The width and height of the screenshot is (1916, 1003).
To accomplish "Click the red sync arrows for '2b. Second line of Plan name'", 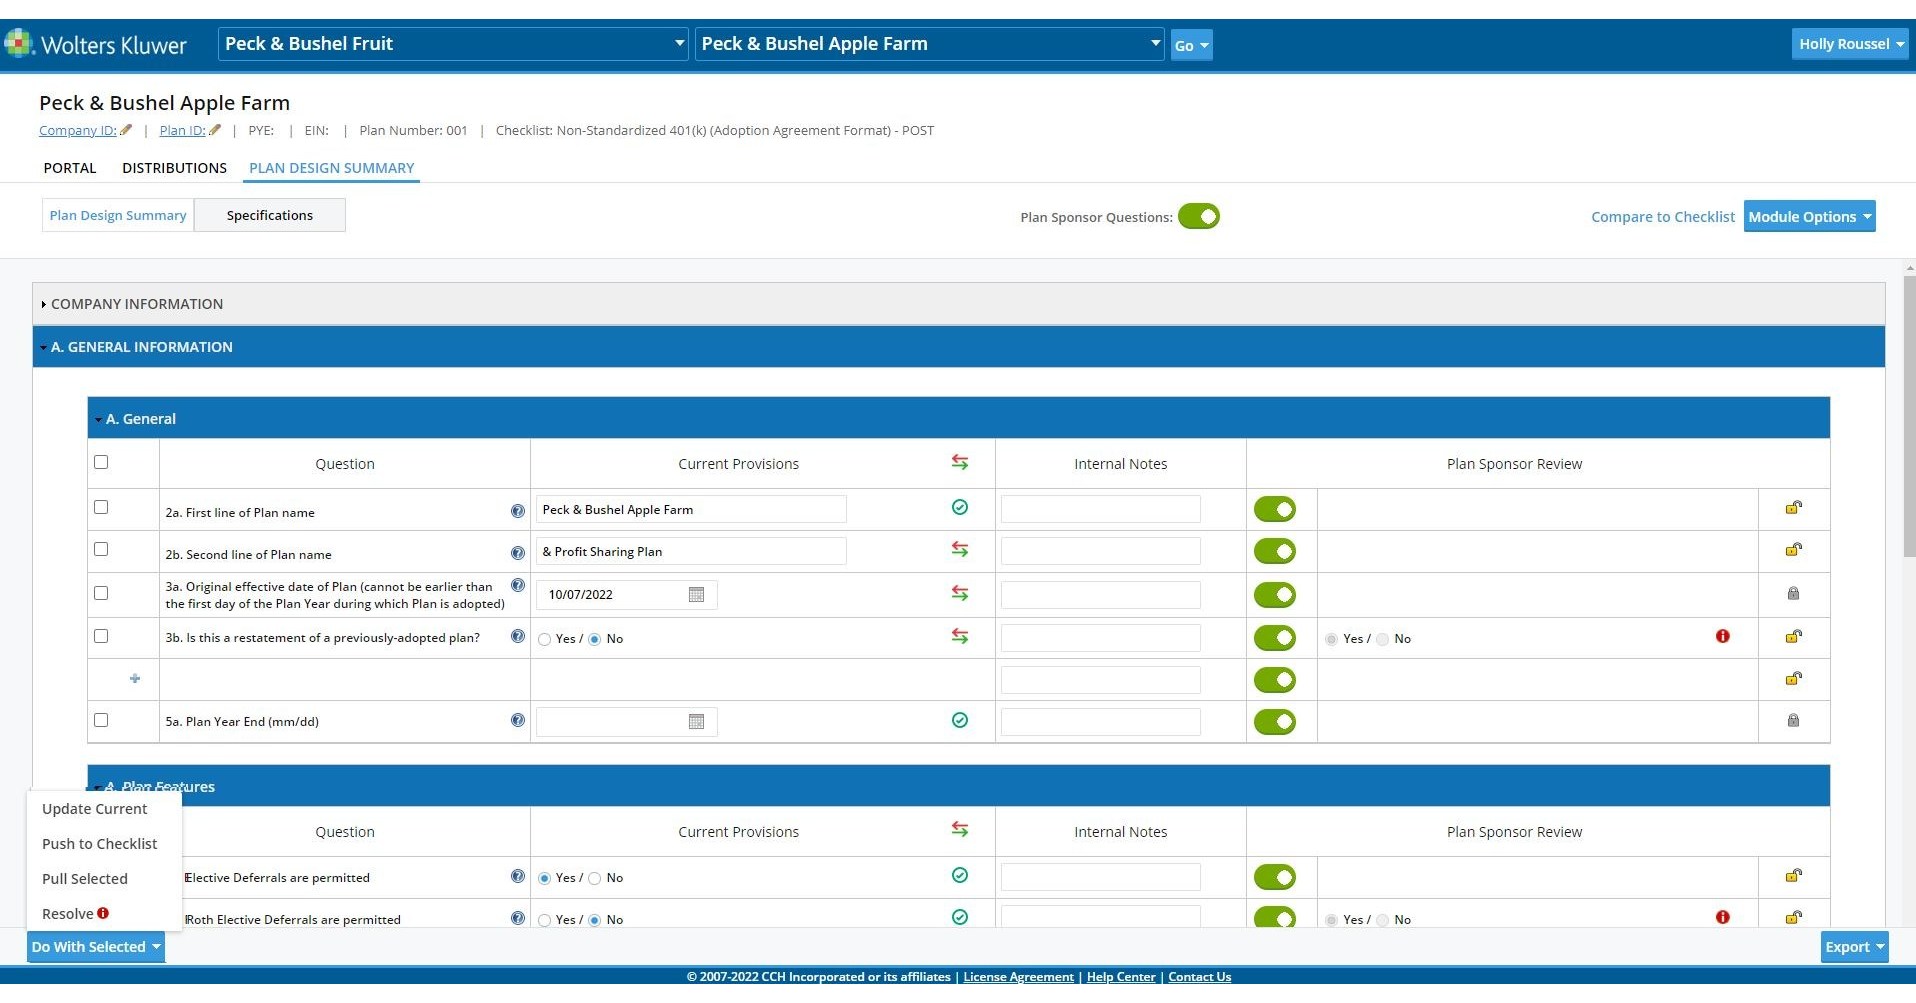I will point(960,550).
